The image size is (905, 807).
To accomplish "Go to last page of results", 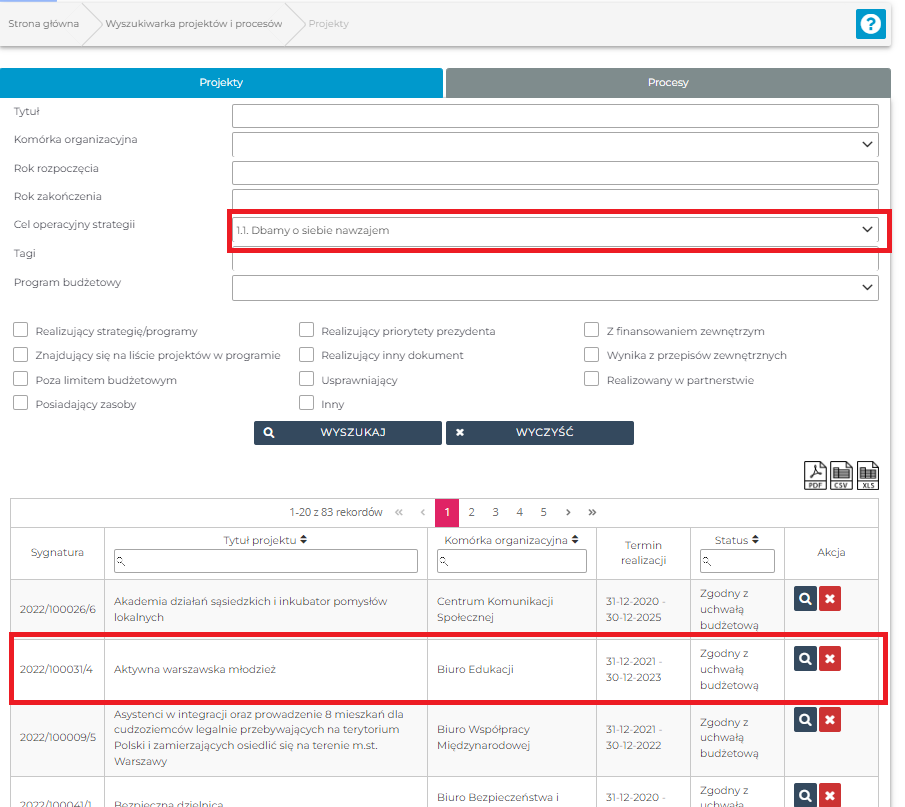I will click(592, 512).
